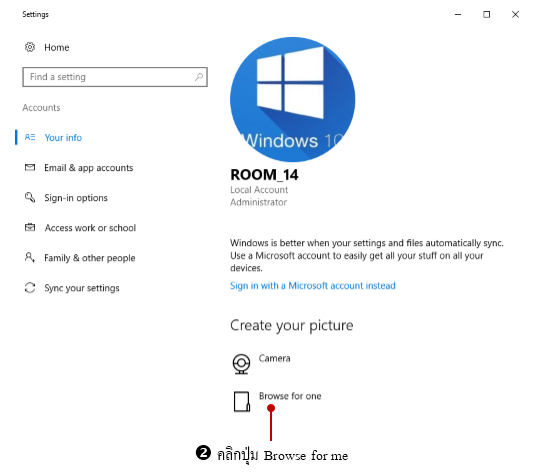
Task: Select Access work or school
Action: [90, 228]
